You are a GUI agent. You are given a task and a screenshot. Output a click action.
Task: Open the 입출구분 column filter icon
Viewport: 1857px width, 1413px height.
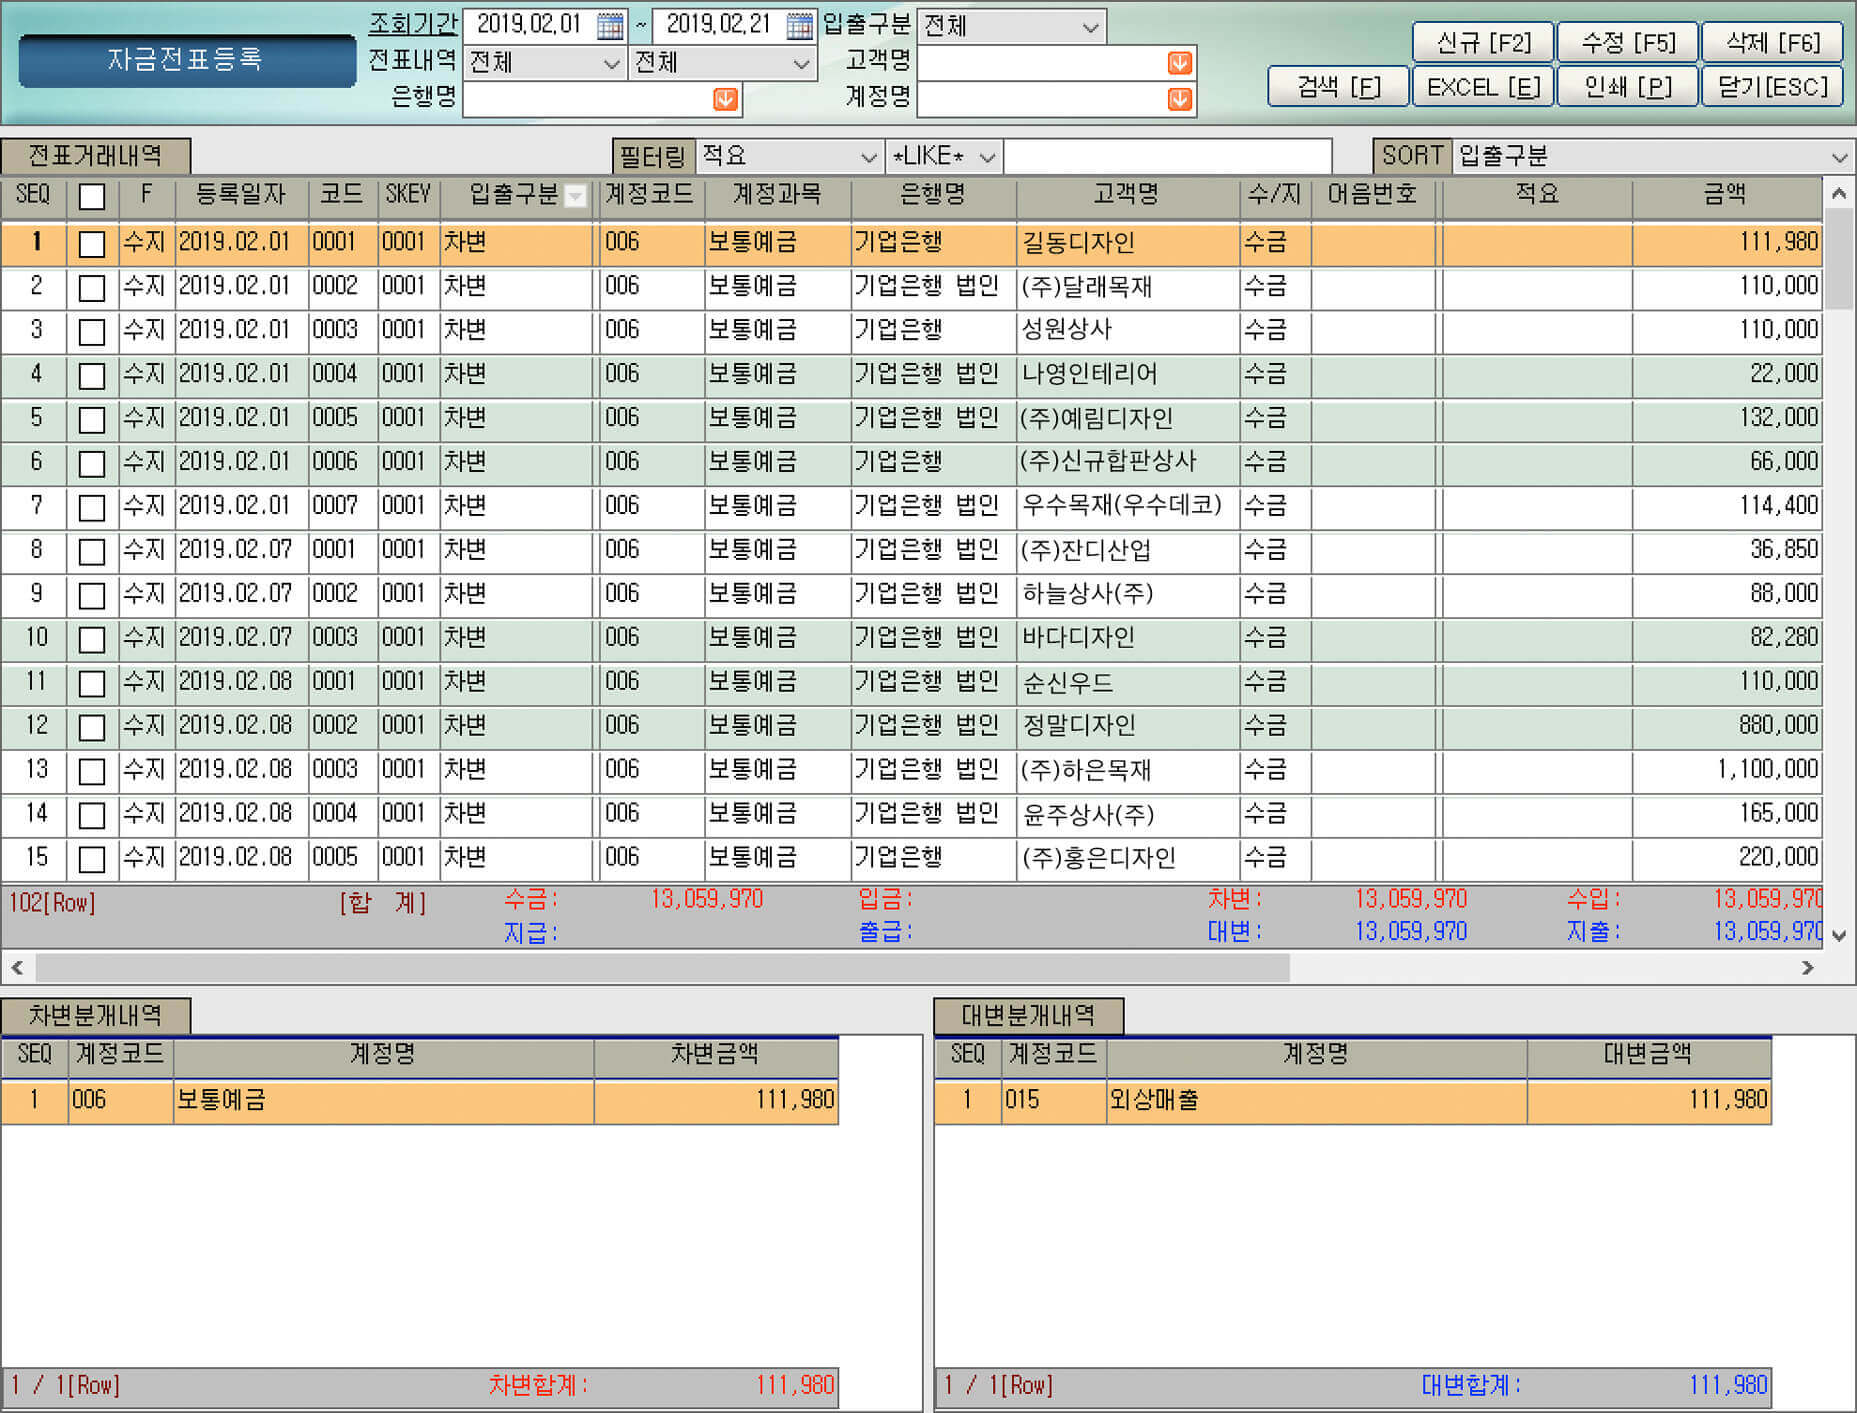point(576,196)
